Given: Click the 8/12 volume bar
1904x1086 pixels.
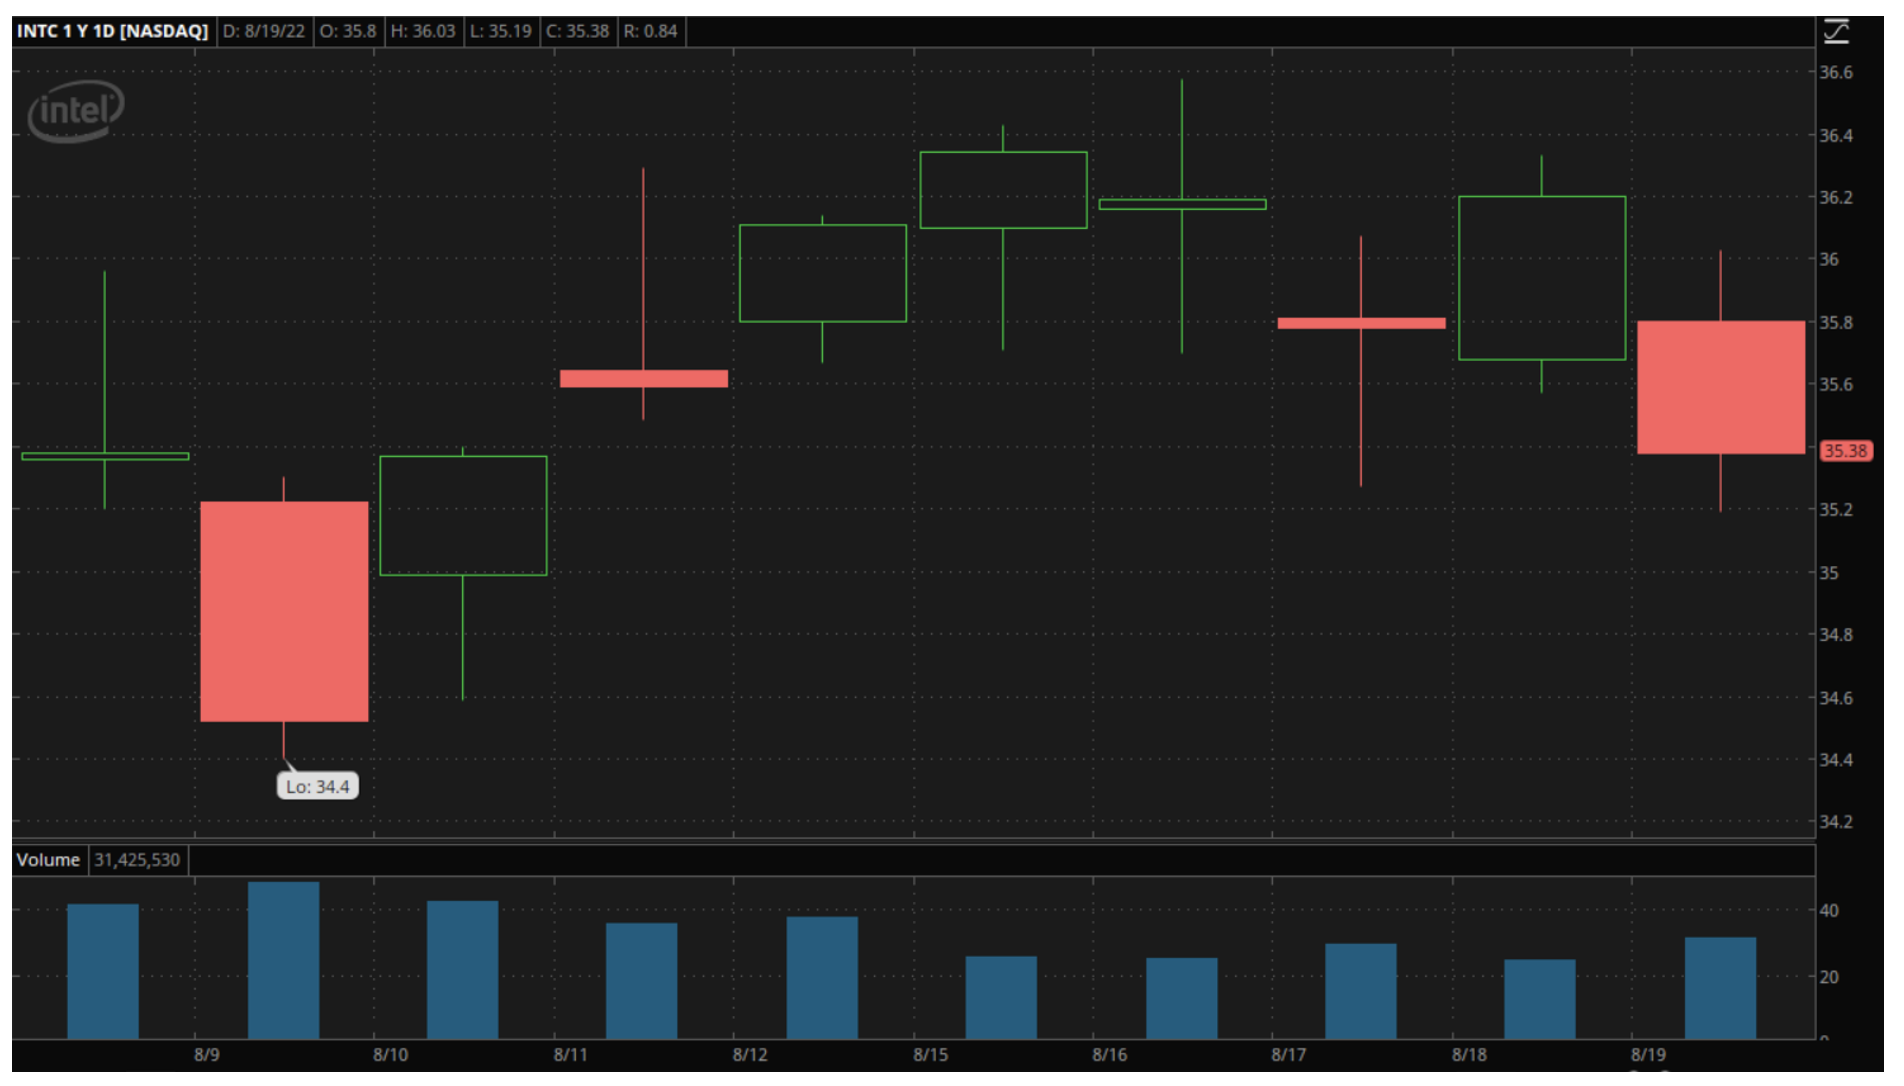Looking at the screenshot, I should (x=822, y=978).
